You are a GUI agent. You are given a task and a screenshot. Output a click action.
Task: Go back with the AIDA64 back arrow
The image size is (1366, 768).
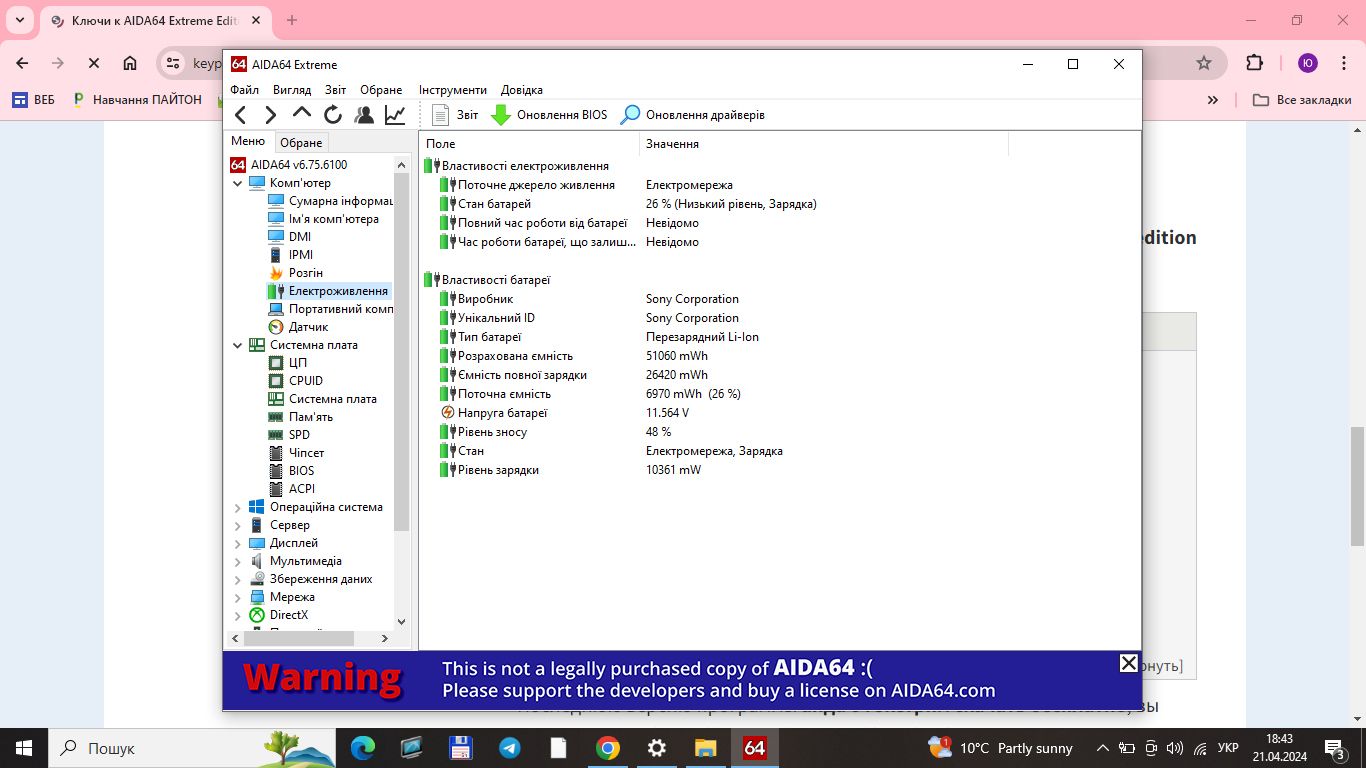(x=240, y=115)
